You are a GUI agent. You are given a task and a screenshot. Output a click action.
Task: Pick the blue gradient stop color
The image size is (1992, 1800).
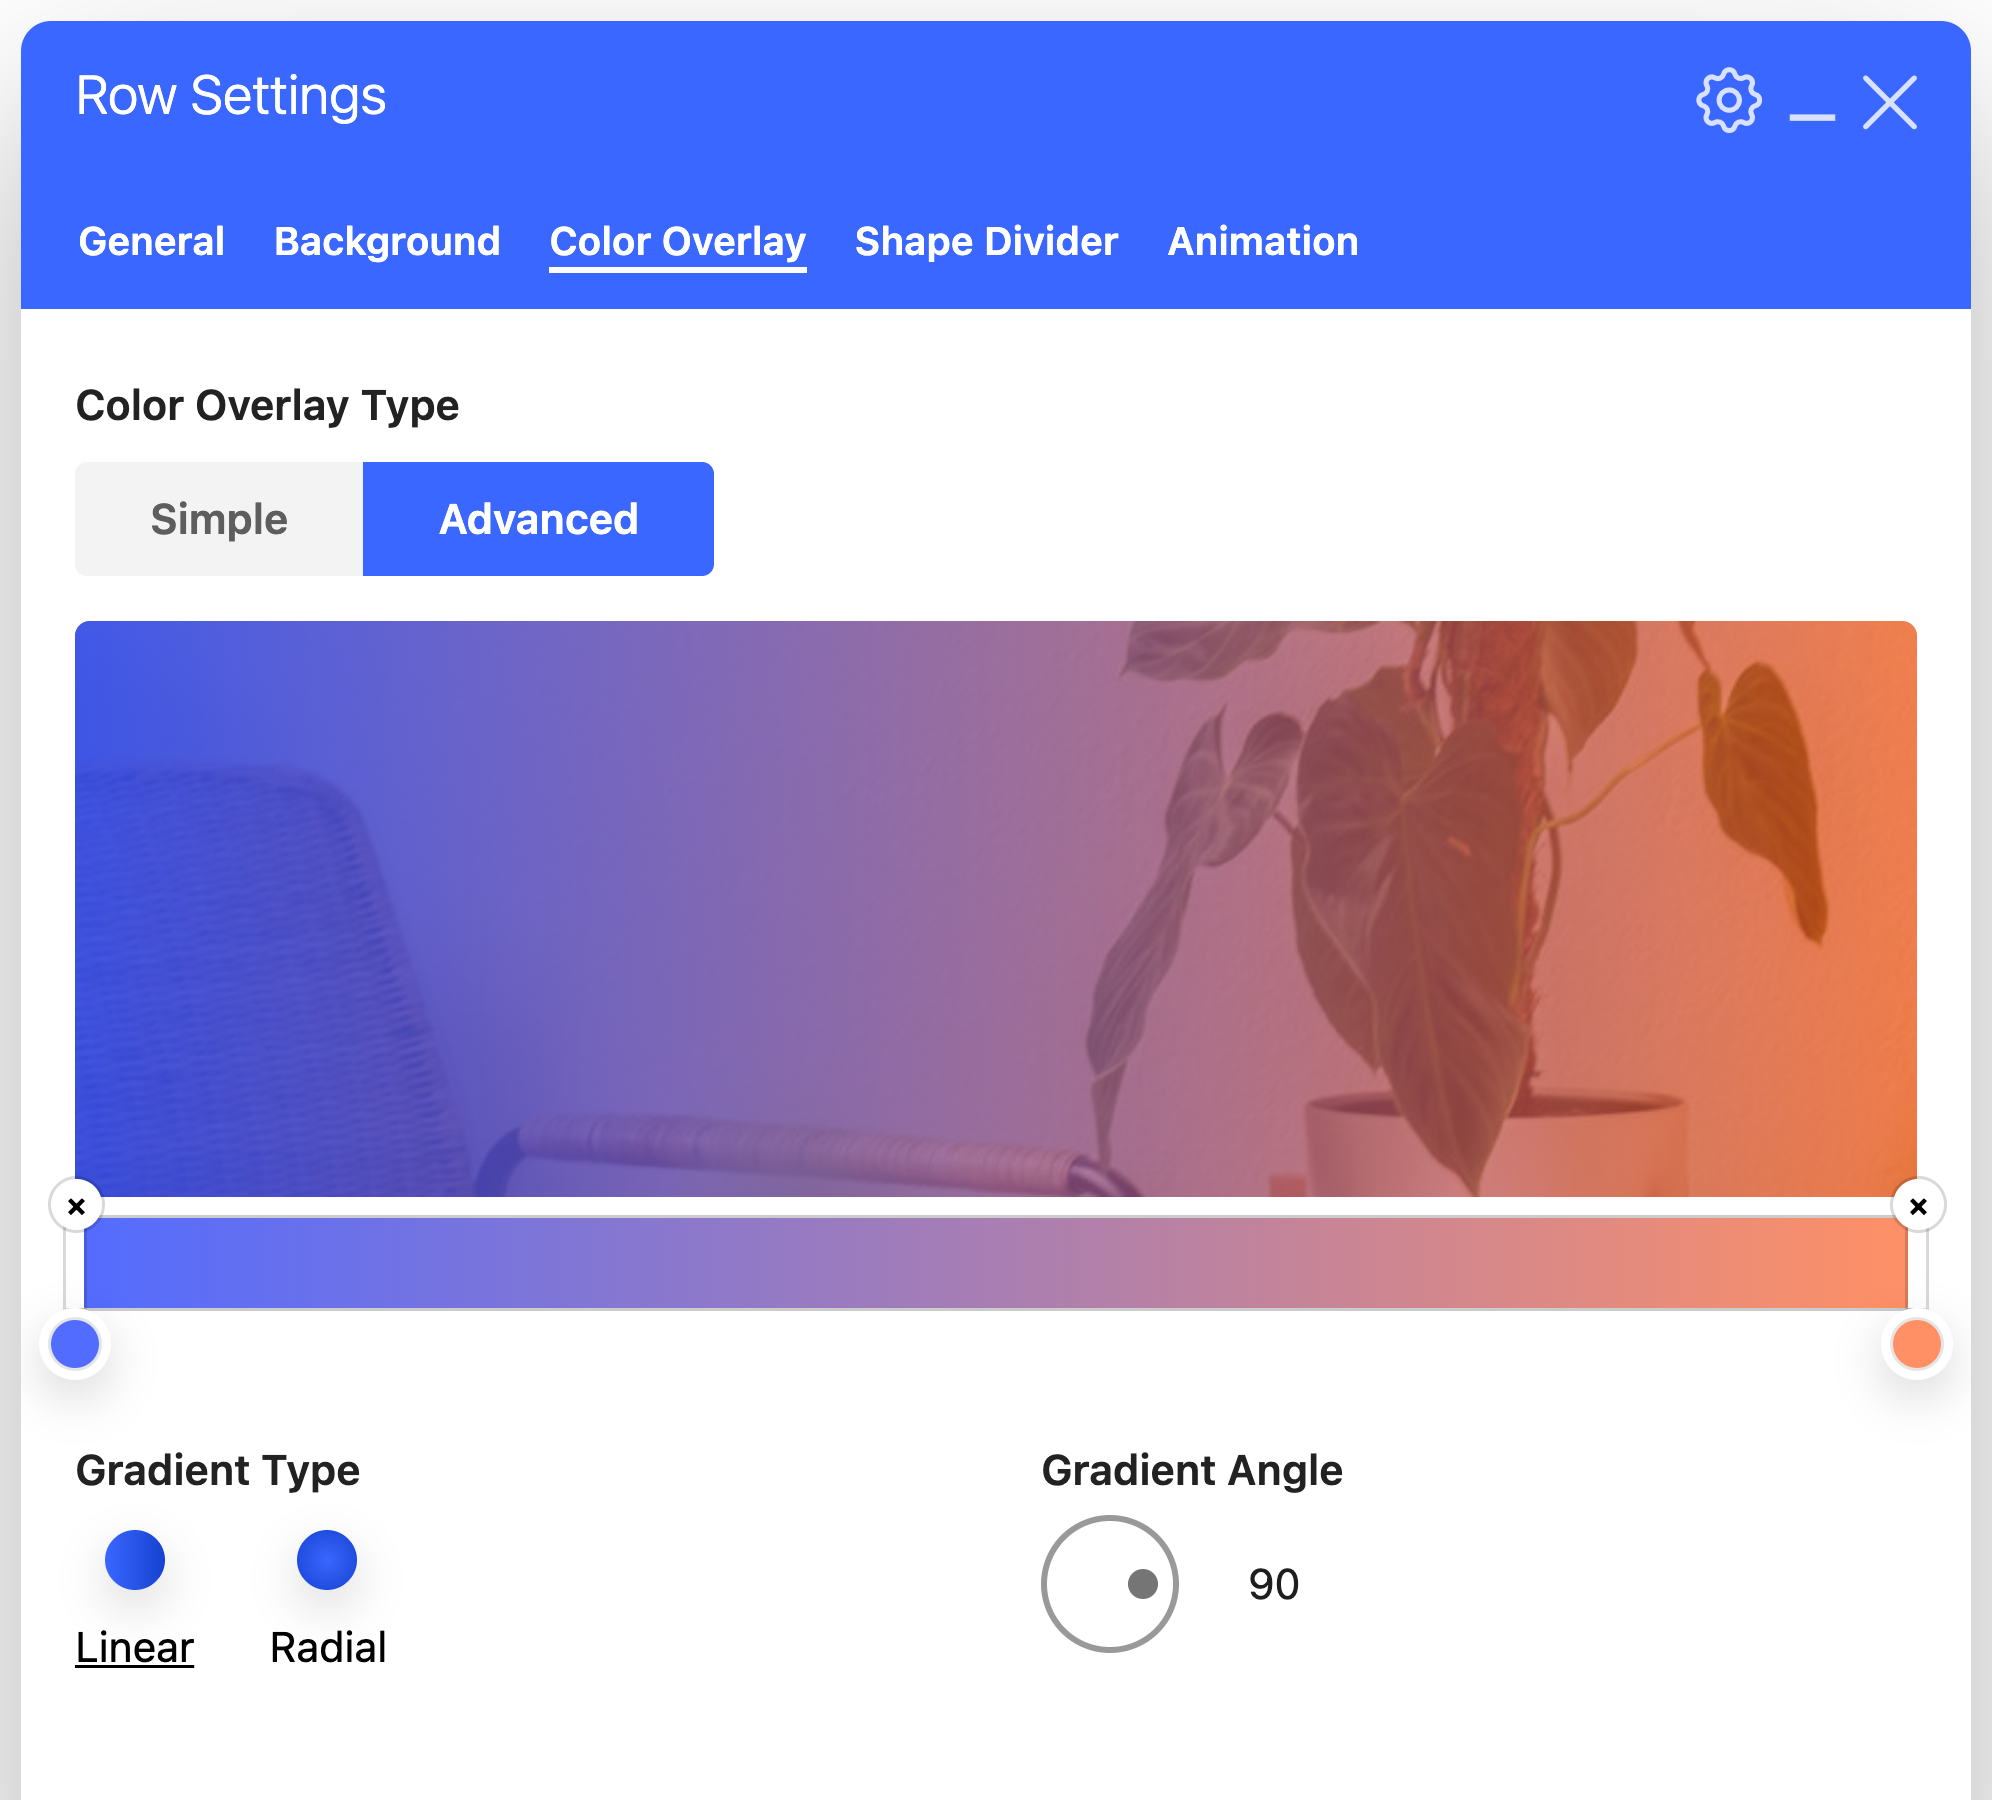(x=75, y=1344)
